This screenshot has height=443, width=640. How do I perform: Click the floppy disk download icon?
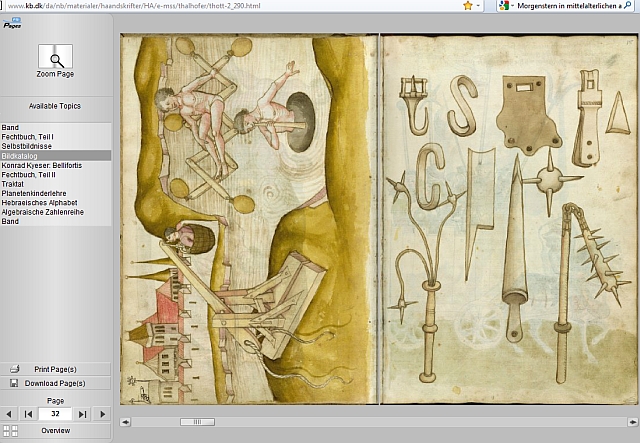pos(14,383)
